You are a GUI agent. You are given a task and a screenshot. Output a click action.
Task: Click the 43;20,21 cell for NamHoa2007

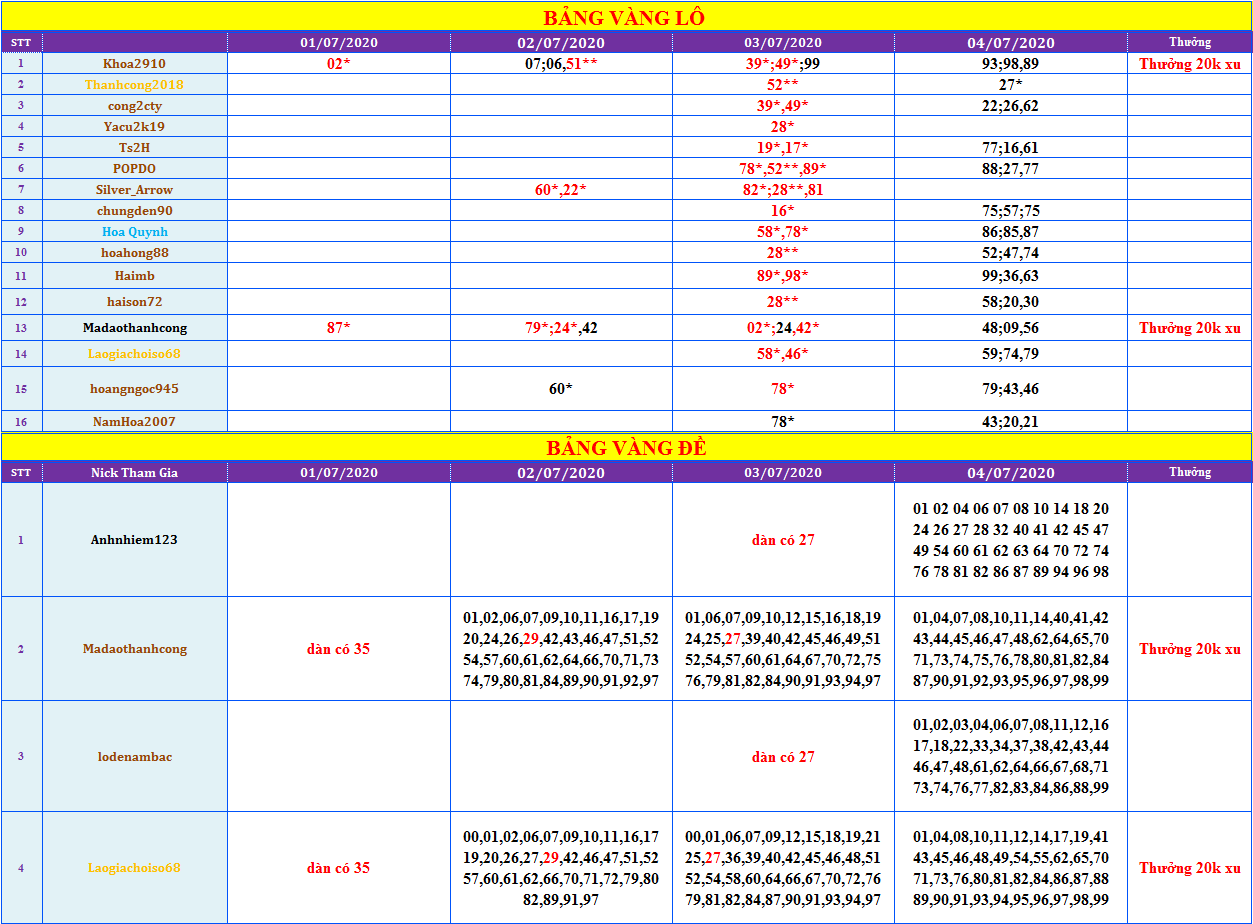pyautogui.click(x=1011, y=422)
